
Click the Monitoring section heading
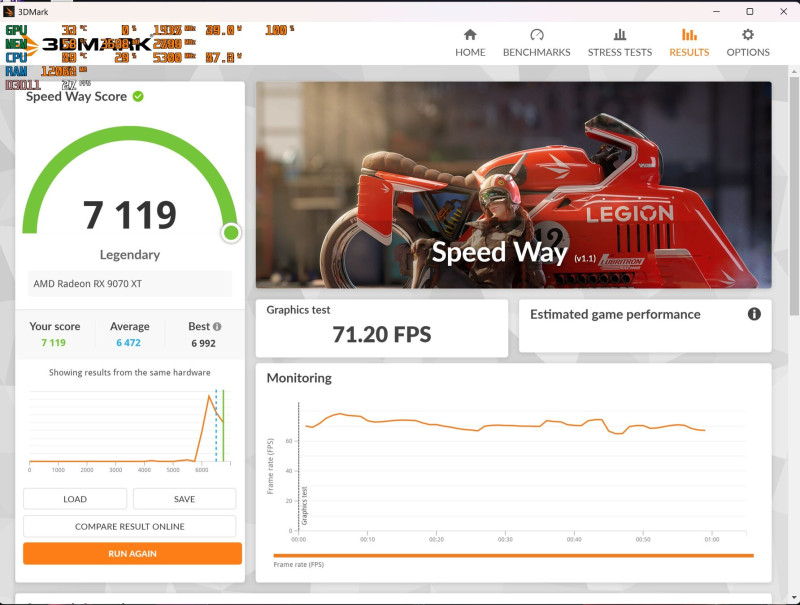(299, 378)
